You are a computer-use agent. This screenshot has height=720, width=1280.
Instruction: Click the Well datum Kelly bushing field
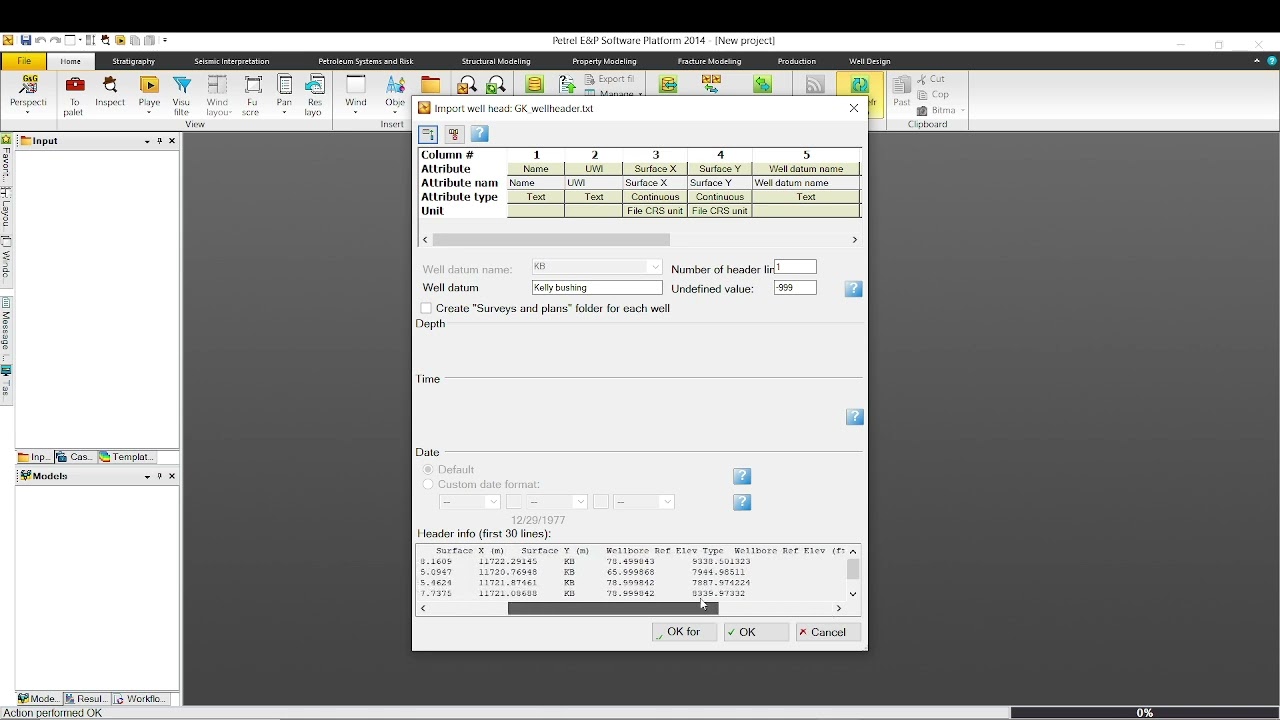[597, 288]
